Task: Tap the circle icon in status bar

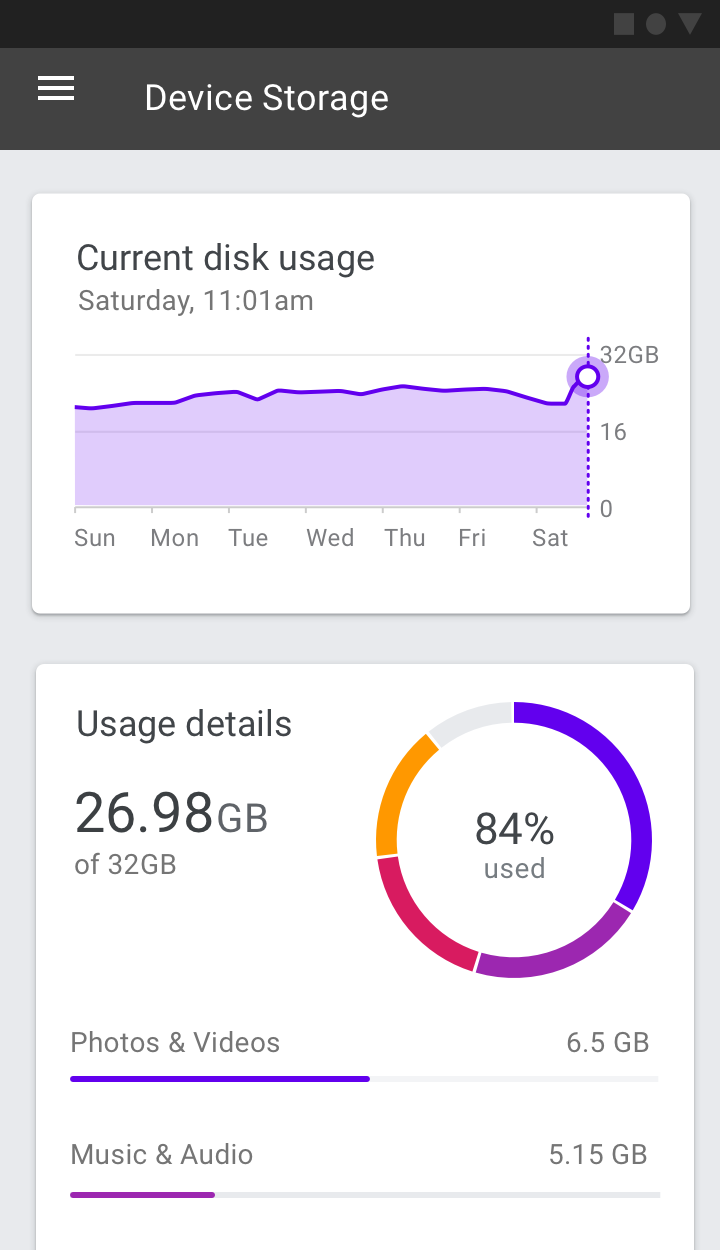Action: 656,24
